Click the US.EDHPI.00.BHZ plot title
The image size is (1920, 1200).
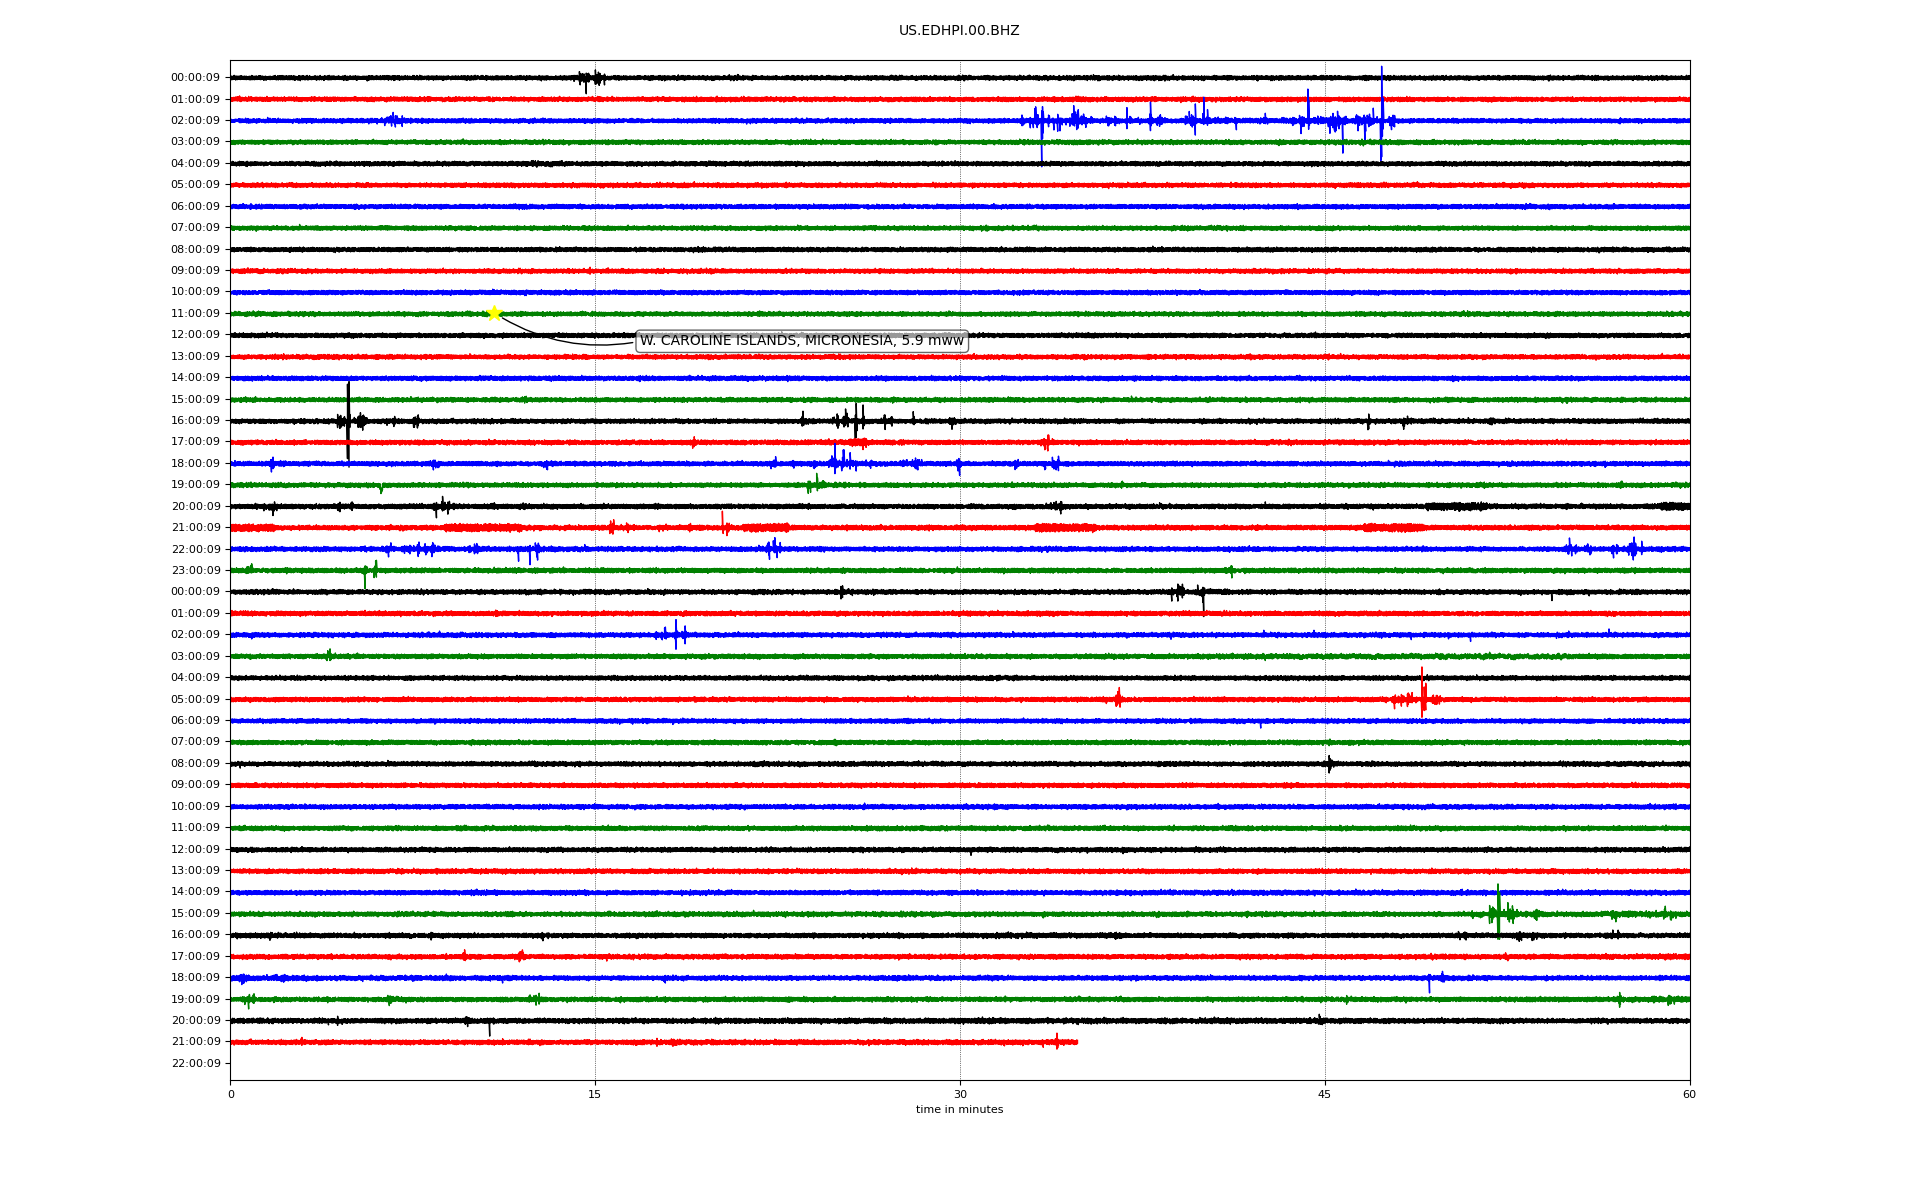click(958, 31)
